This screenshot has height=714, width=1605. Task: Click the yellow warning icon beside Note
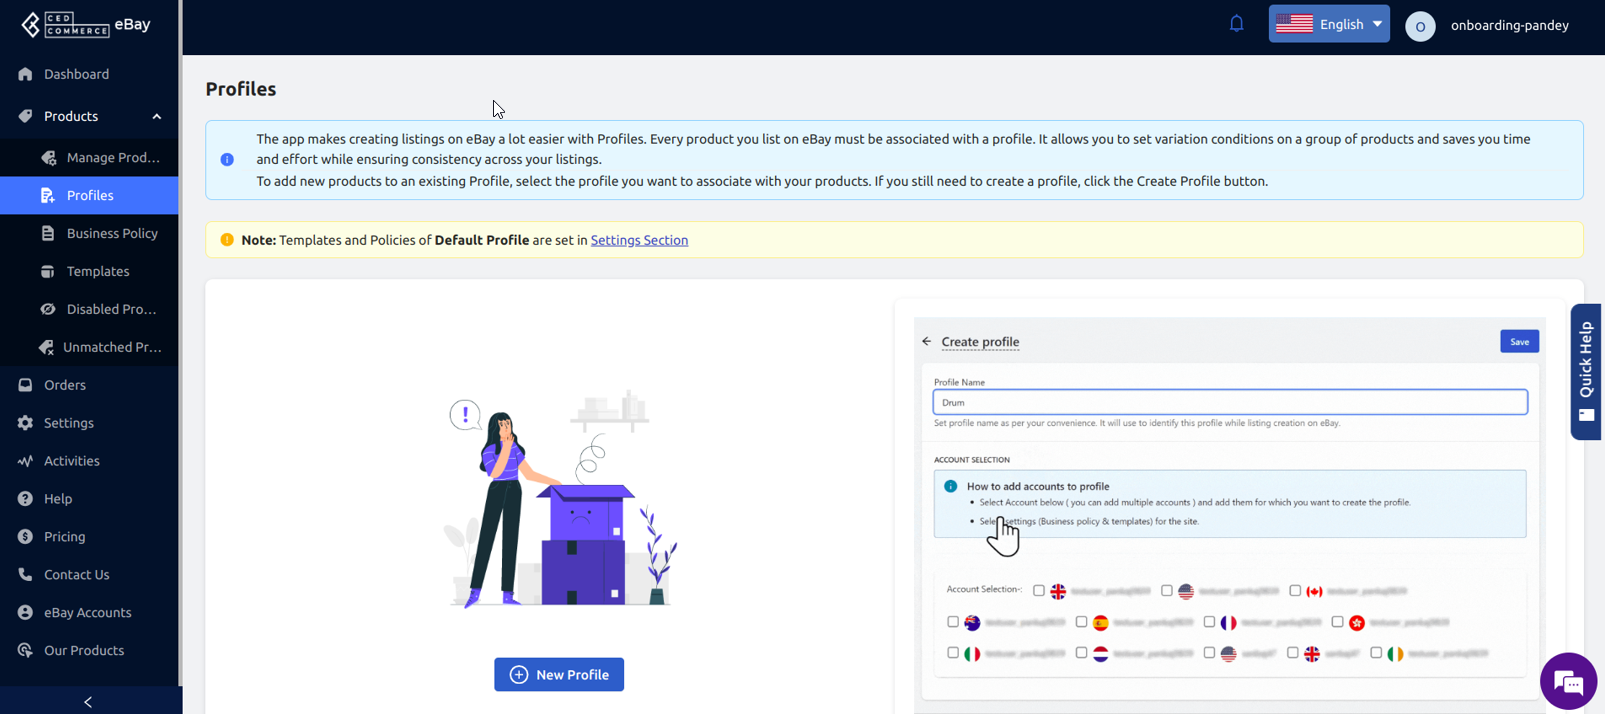pyautogui.click(x=227, y=240)
